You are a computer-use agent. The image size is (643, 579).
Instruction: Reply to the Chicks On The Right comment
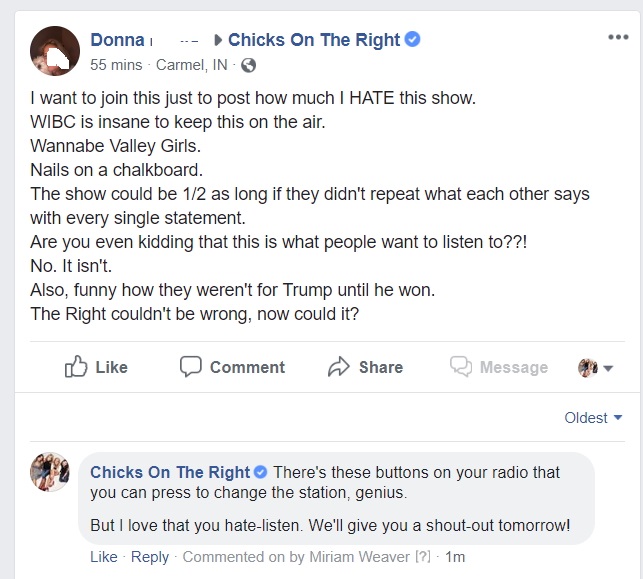coord(150,557)
